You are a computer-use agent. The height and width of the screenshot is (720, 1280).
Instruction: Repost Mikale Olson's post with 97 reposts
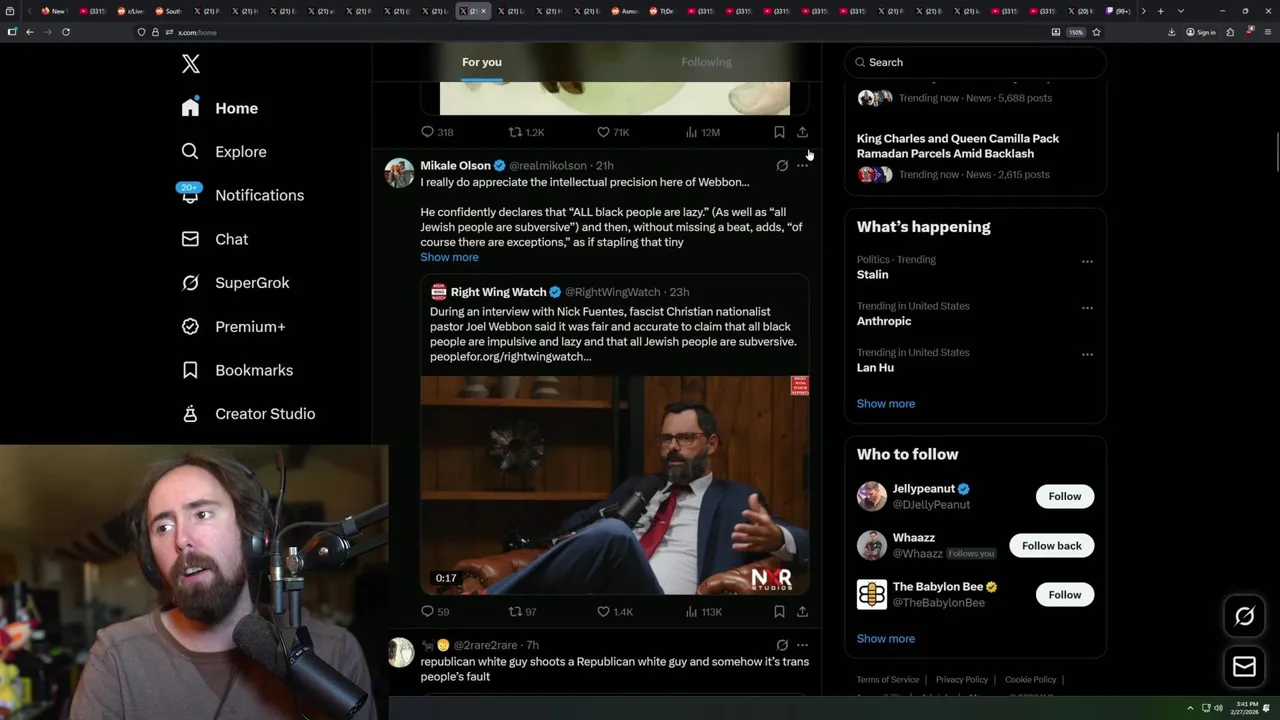(523, 612)
